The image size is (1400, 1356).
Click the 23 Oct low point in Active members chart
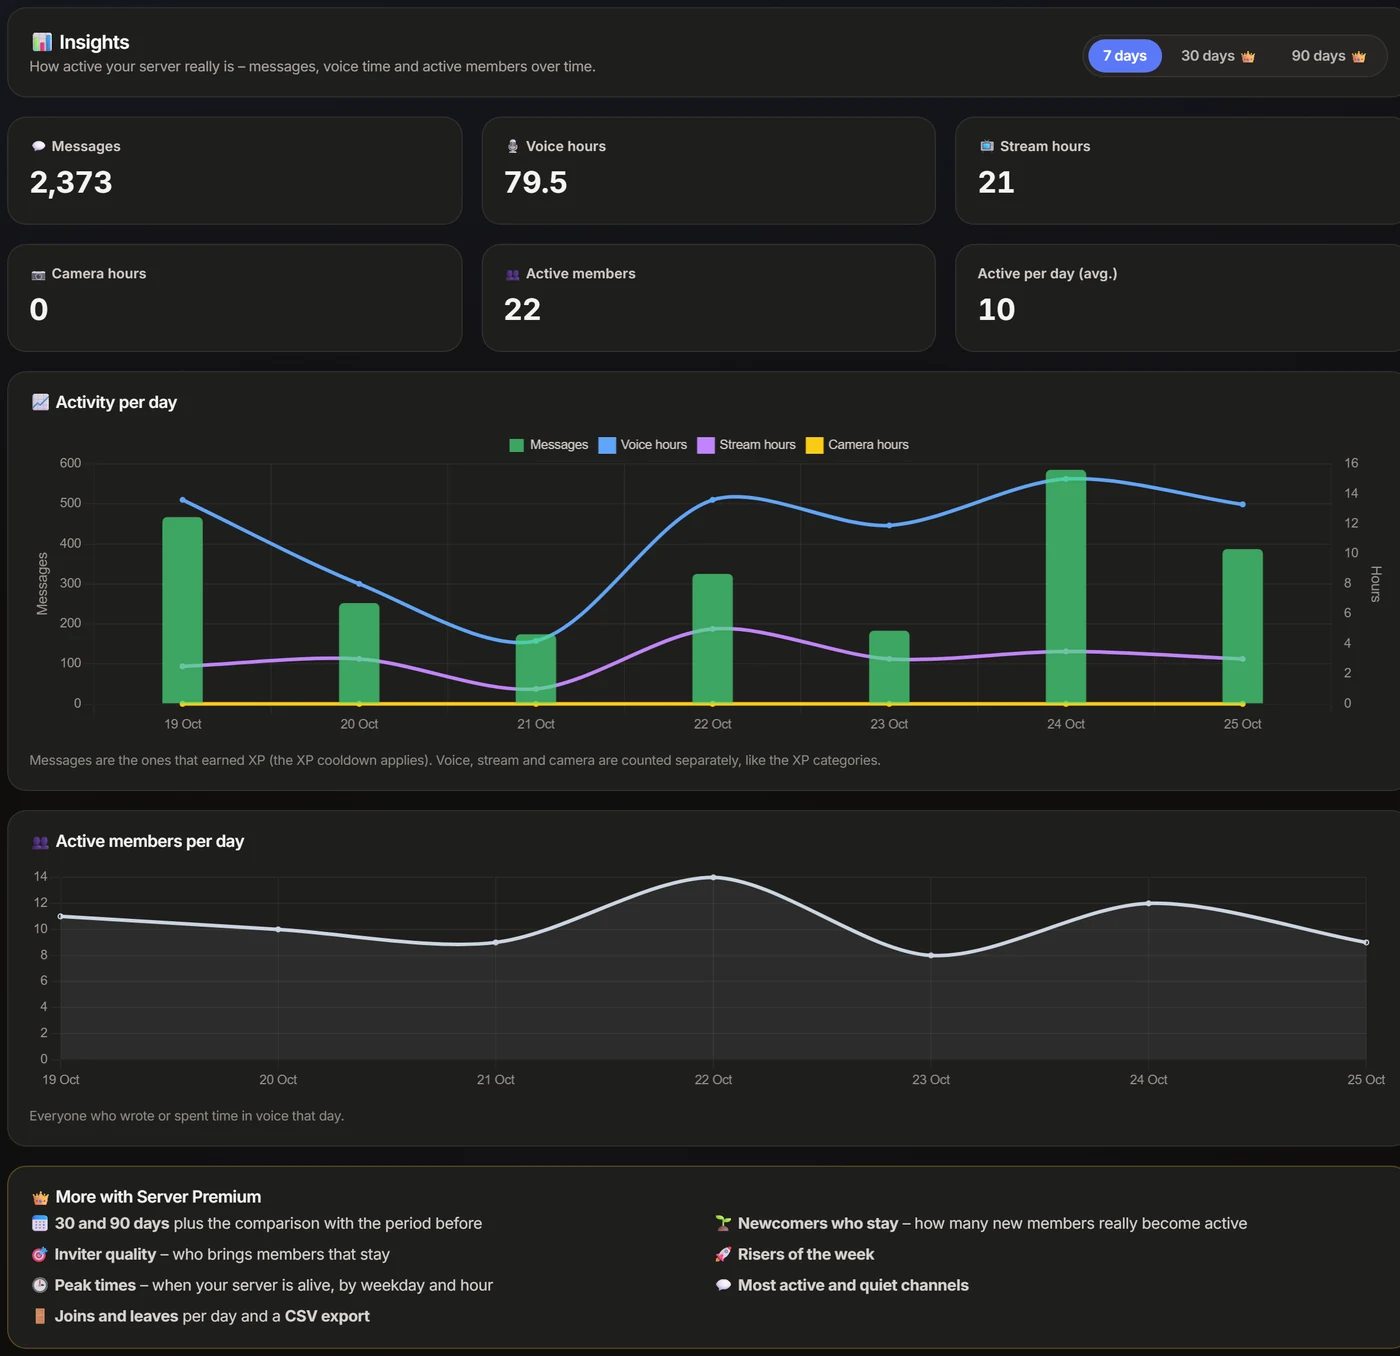pos(931,955)
